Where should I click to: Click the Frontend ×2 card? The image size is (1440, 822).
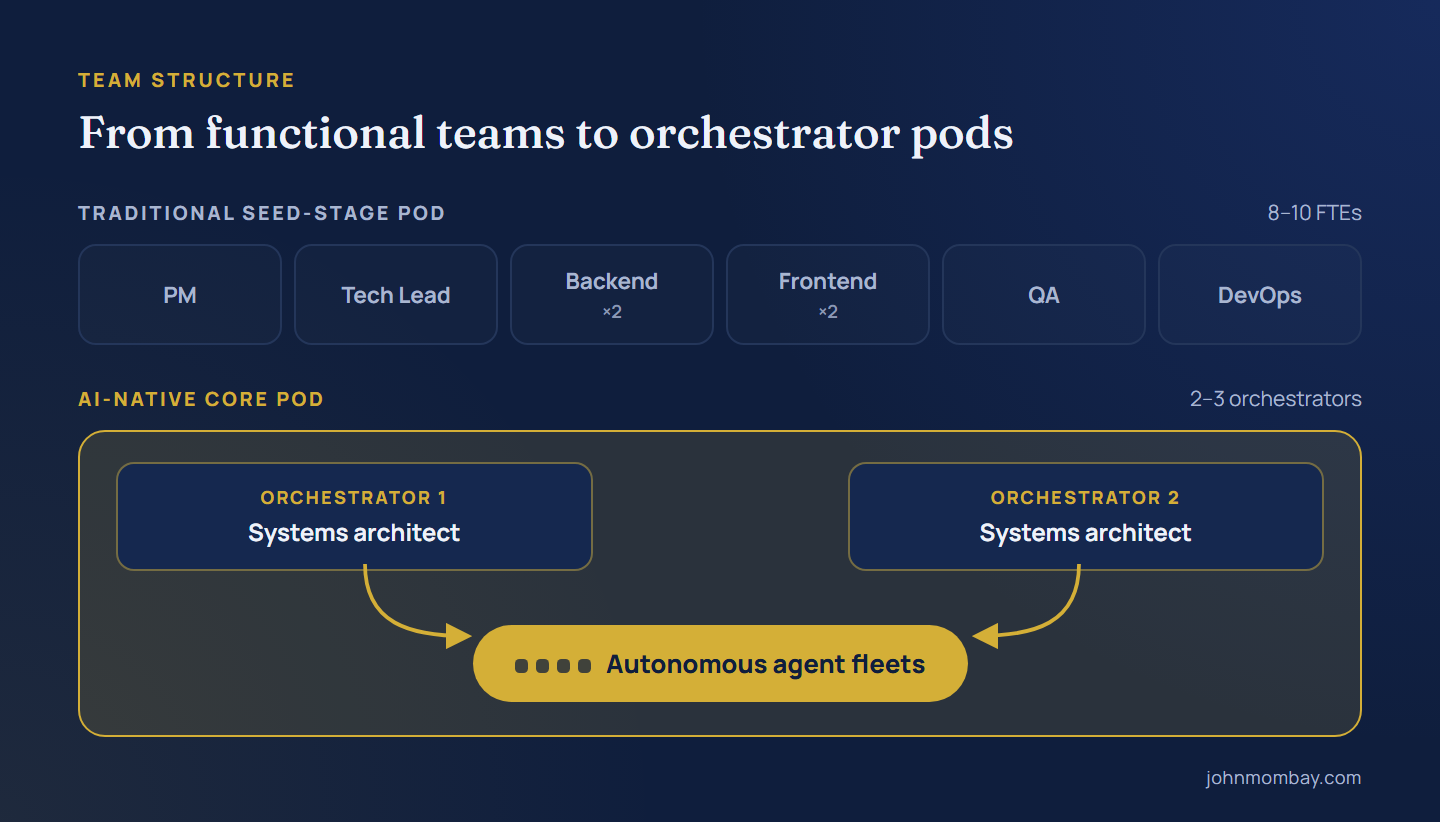point(828,295)
